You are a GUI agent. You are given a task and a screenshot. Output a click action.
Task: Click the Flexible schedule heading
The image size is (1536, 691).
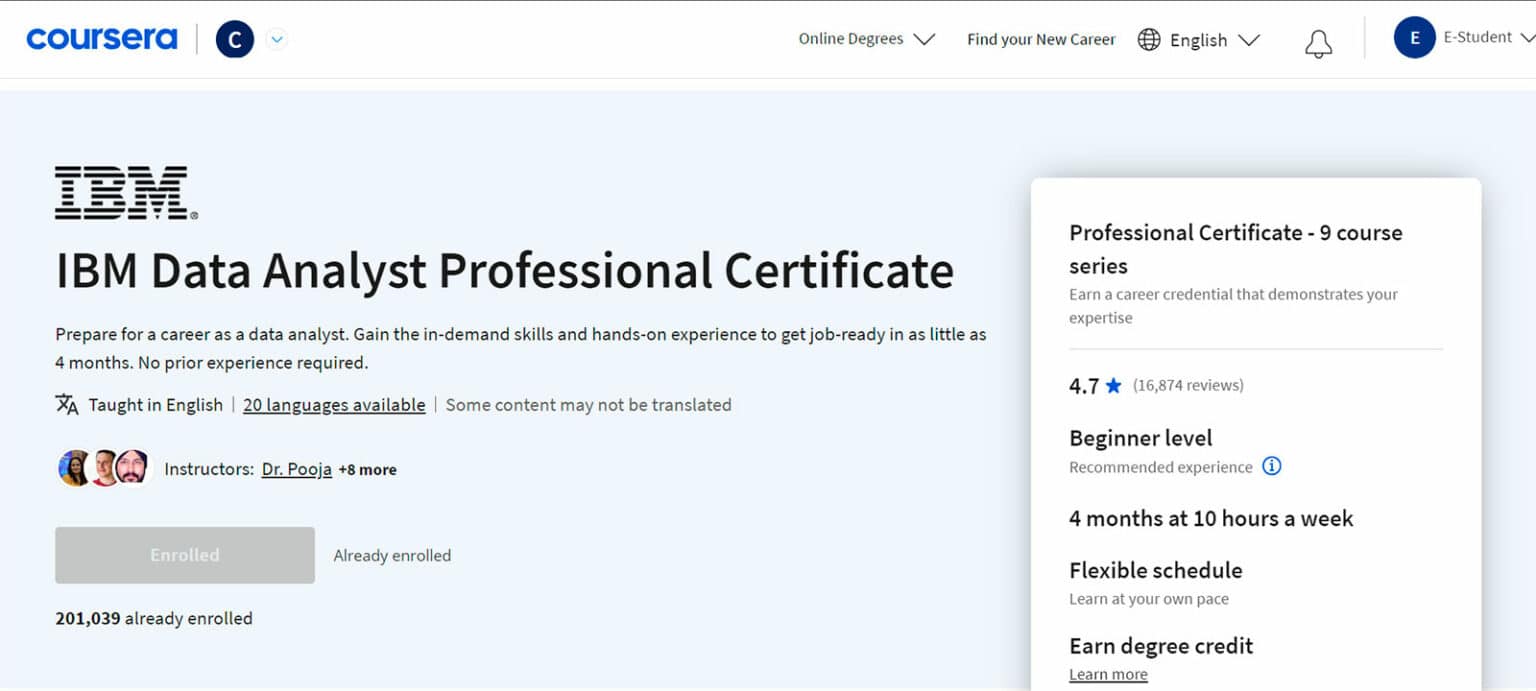tap(1156, 570)
